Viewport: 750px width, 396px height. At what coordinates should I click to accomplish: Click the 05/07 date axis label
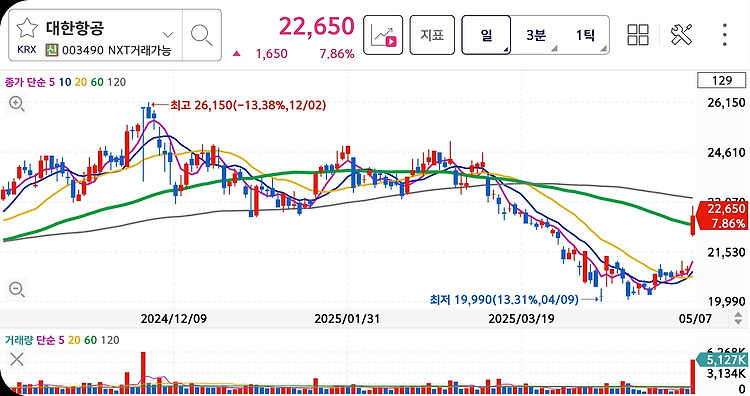(x=695, y=319)
